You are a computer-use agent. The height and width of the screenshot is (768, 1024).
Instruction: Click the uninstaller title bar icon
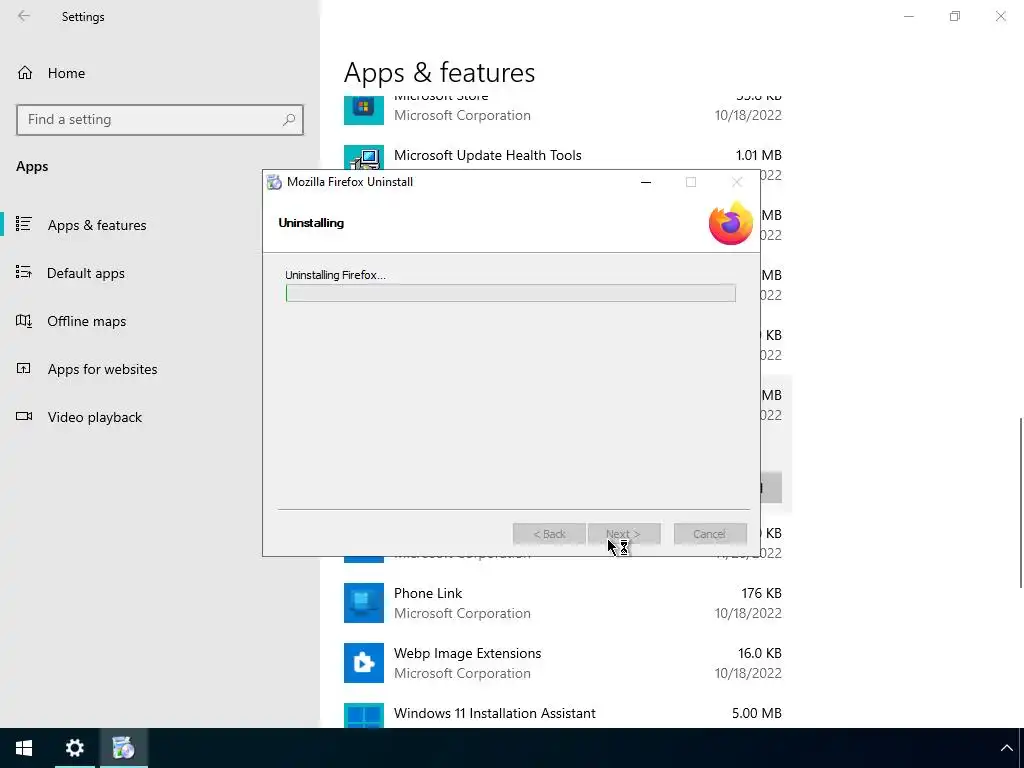(x=274, y=182)
